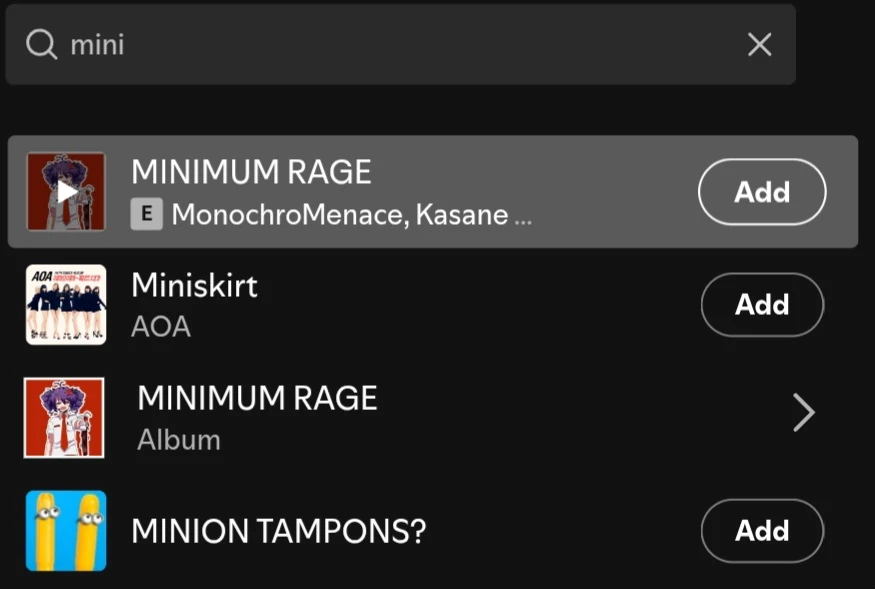Viewport: 875px width, 589px height.
Task: Expand the MINIMUM RAGE album entry
Action: point(803,412)
